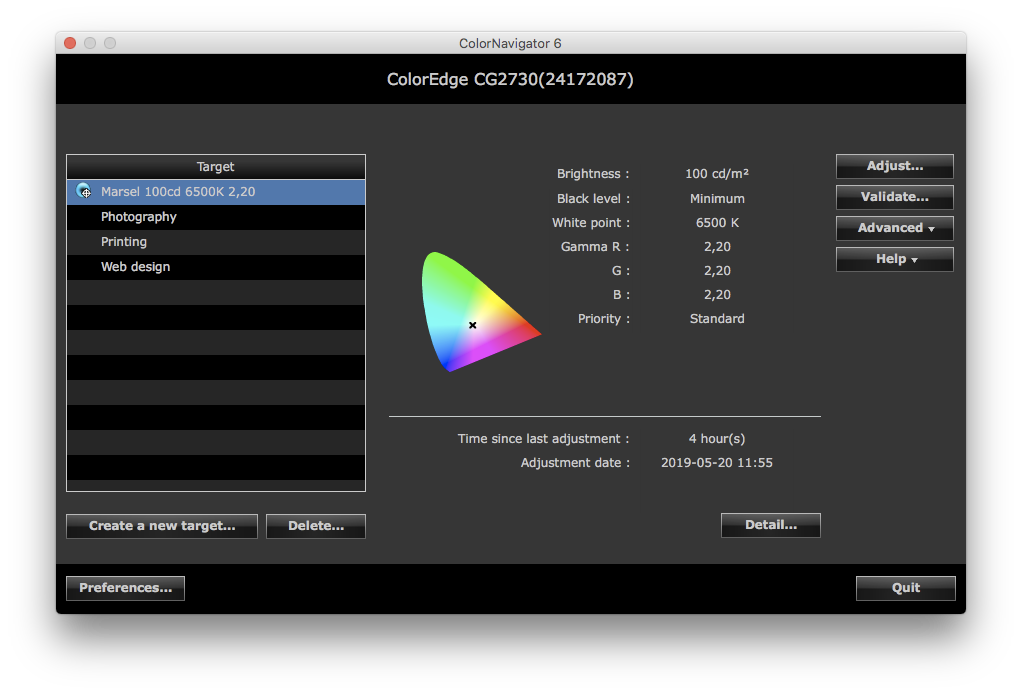Expand the Advanced dropdown menu
1022x694 pixels.
coord(894,228)
